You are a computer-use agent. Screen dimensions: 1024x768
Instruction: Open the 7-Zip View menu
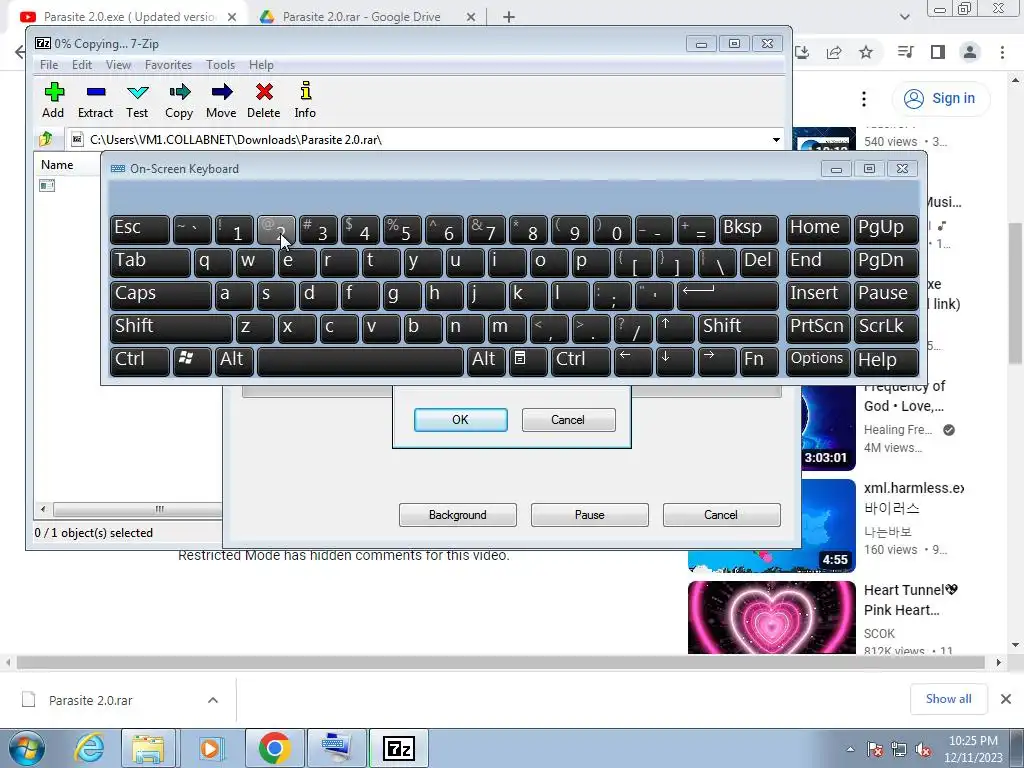coord(118,65)
